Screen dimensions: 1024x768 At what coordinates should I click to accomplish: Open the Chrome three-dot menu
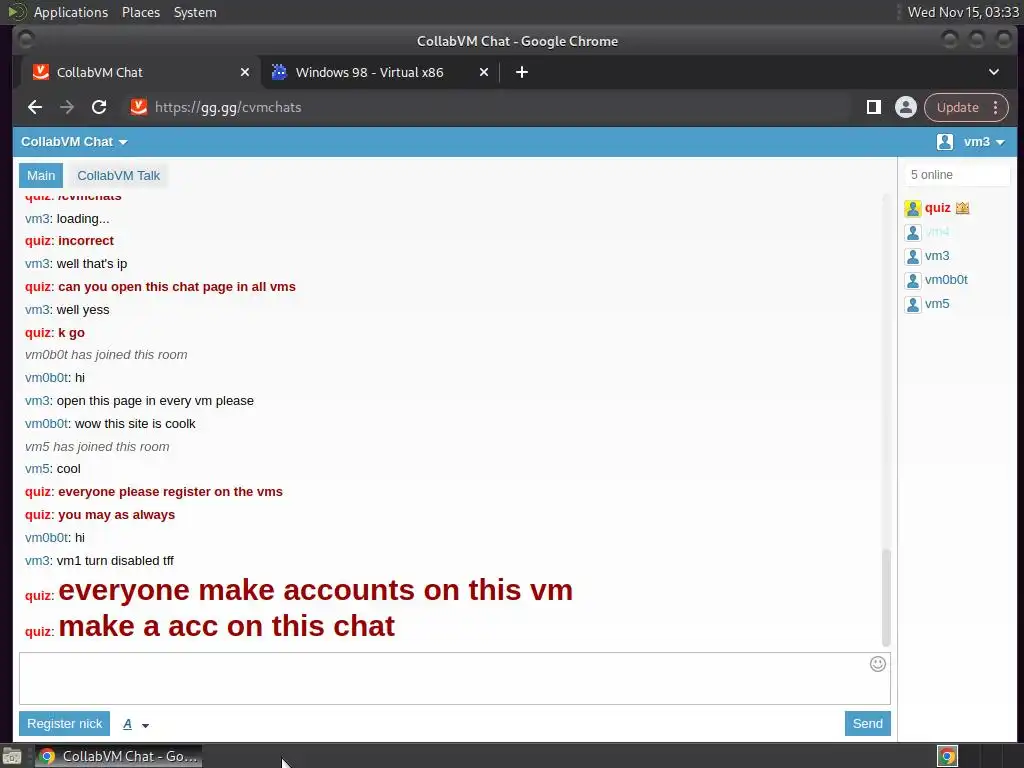995,107
